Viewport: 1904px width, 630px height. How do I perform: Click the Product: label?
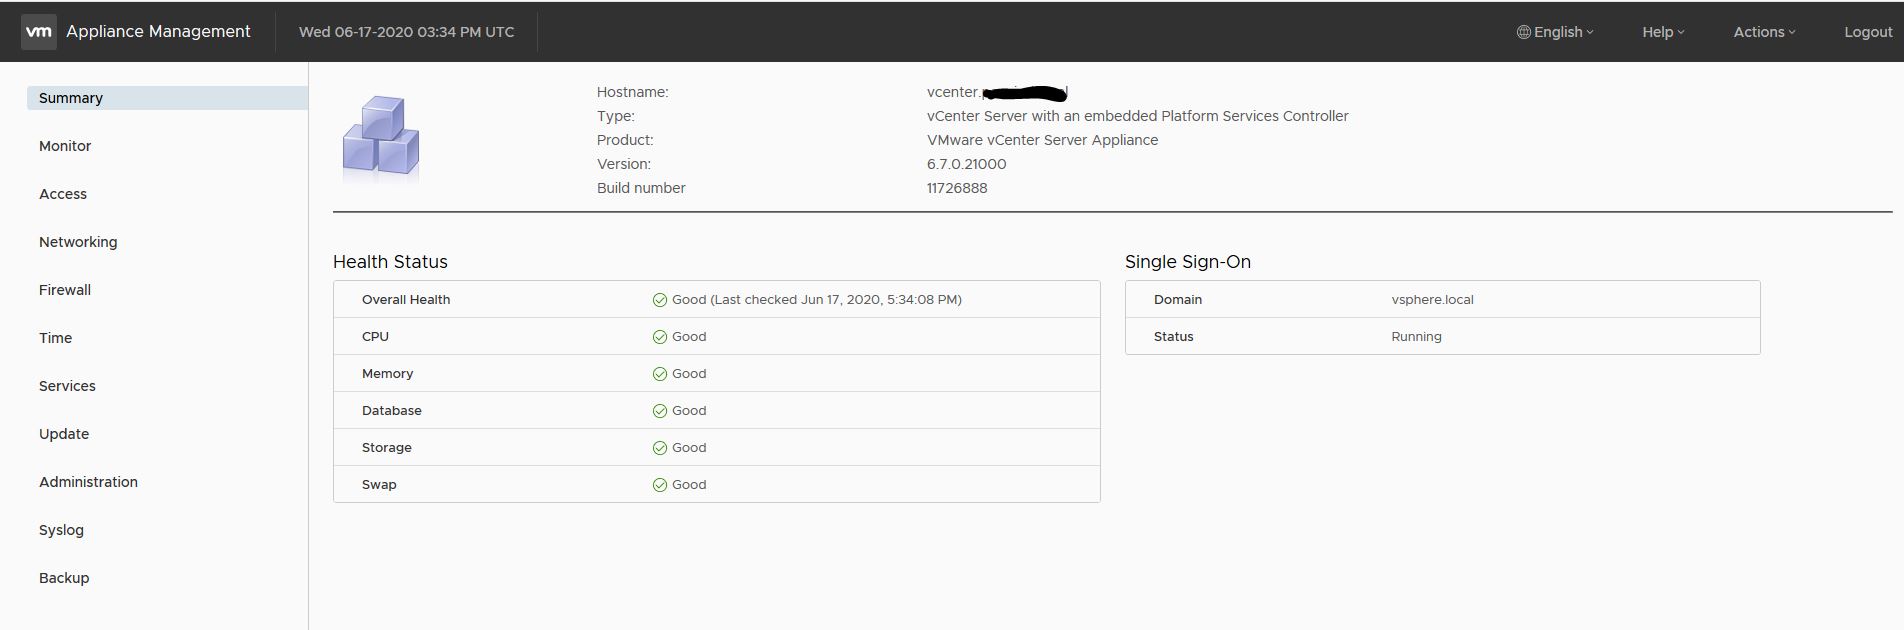tap(625, 140)
